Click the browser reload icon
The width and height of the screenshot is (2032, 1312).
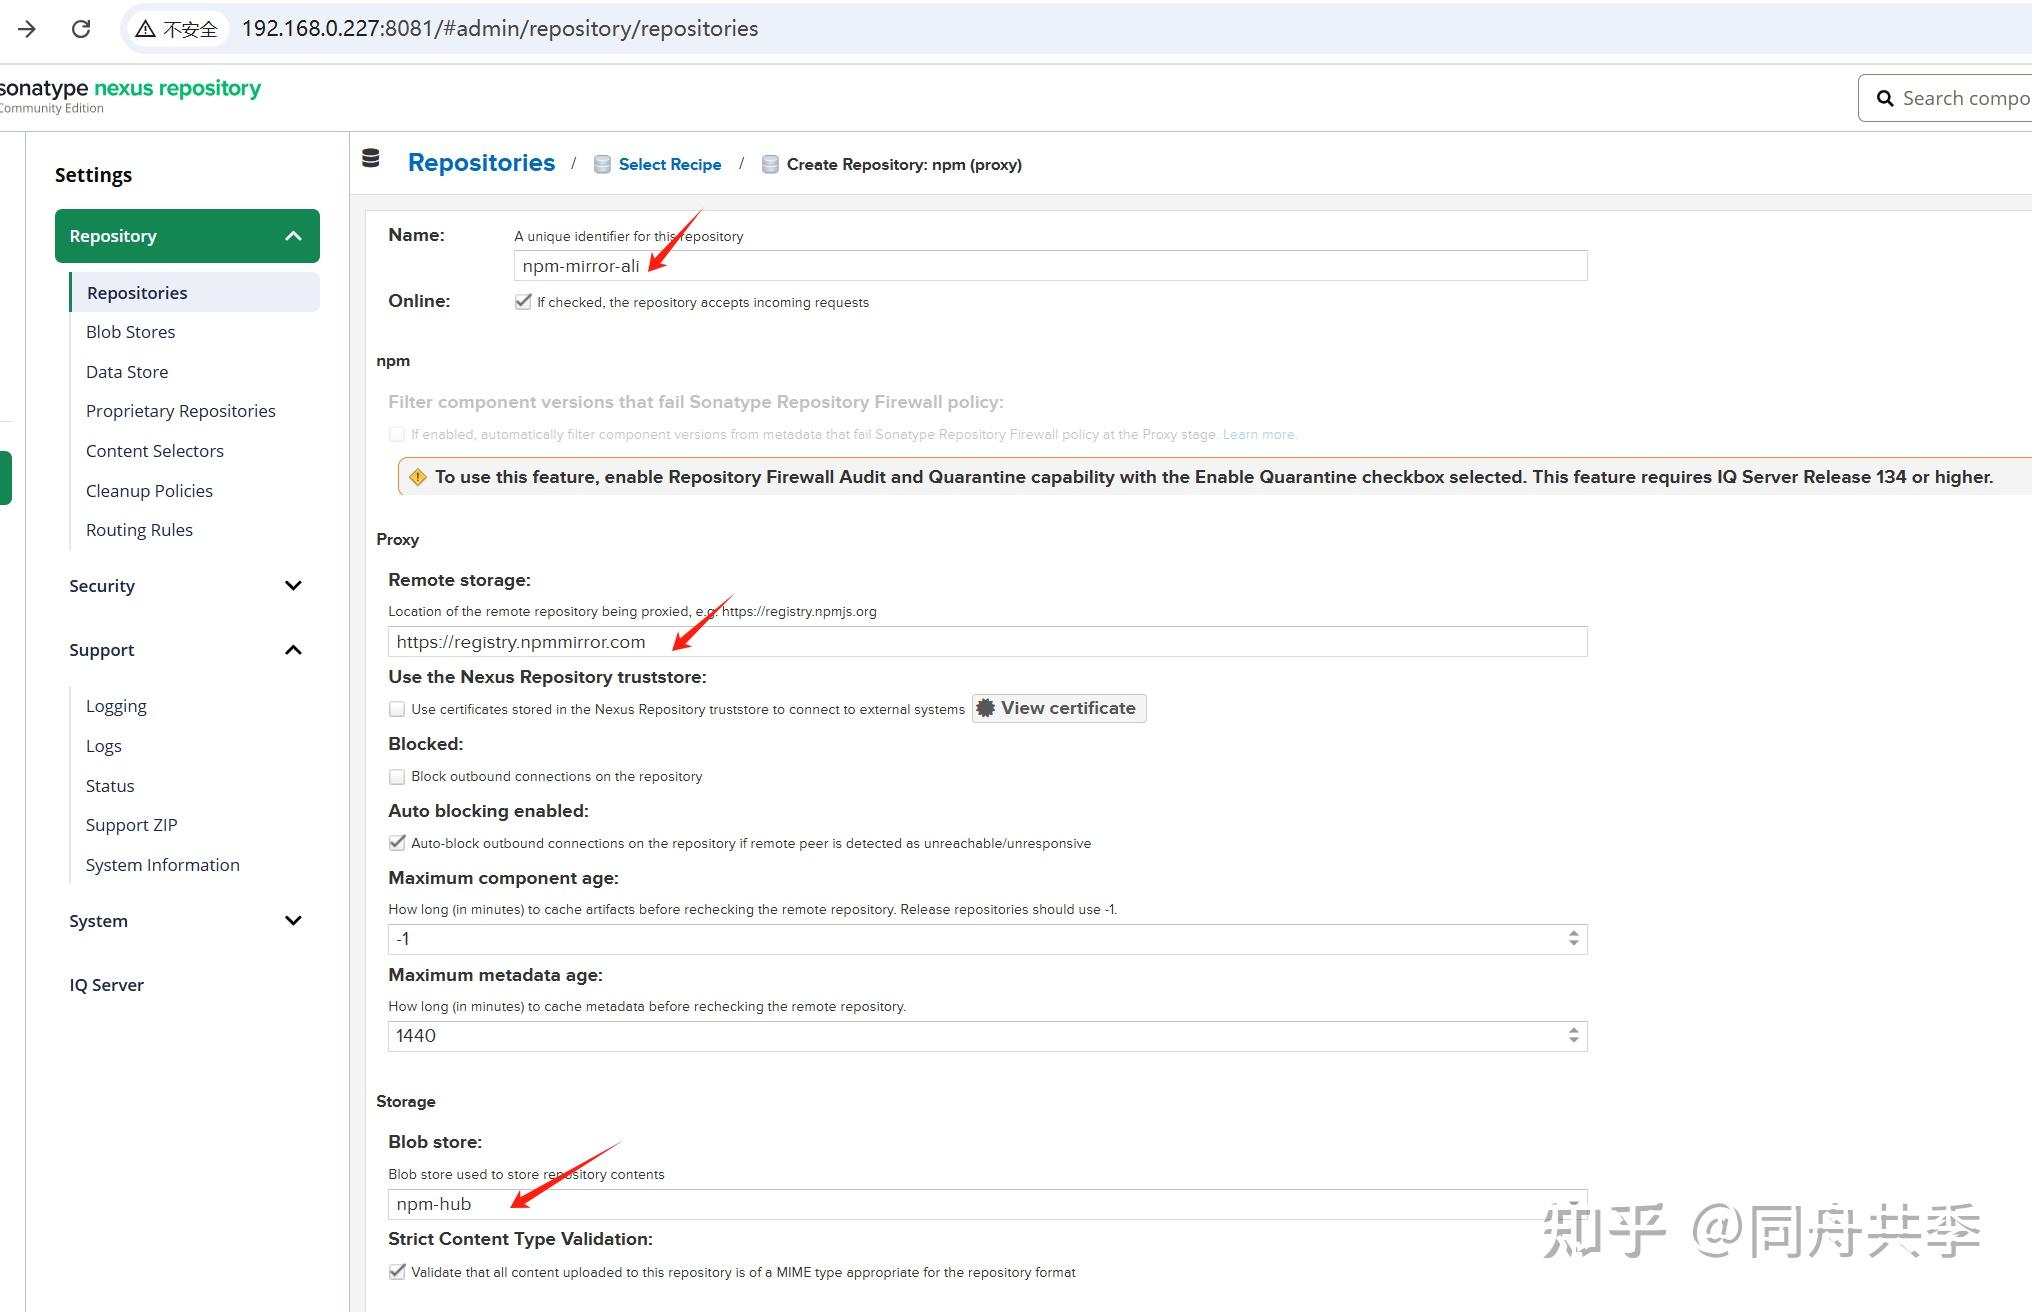[81, 29]
